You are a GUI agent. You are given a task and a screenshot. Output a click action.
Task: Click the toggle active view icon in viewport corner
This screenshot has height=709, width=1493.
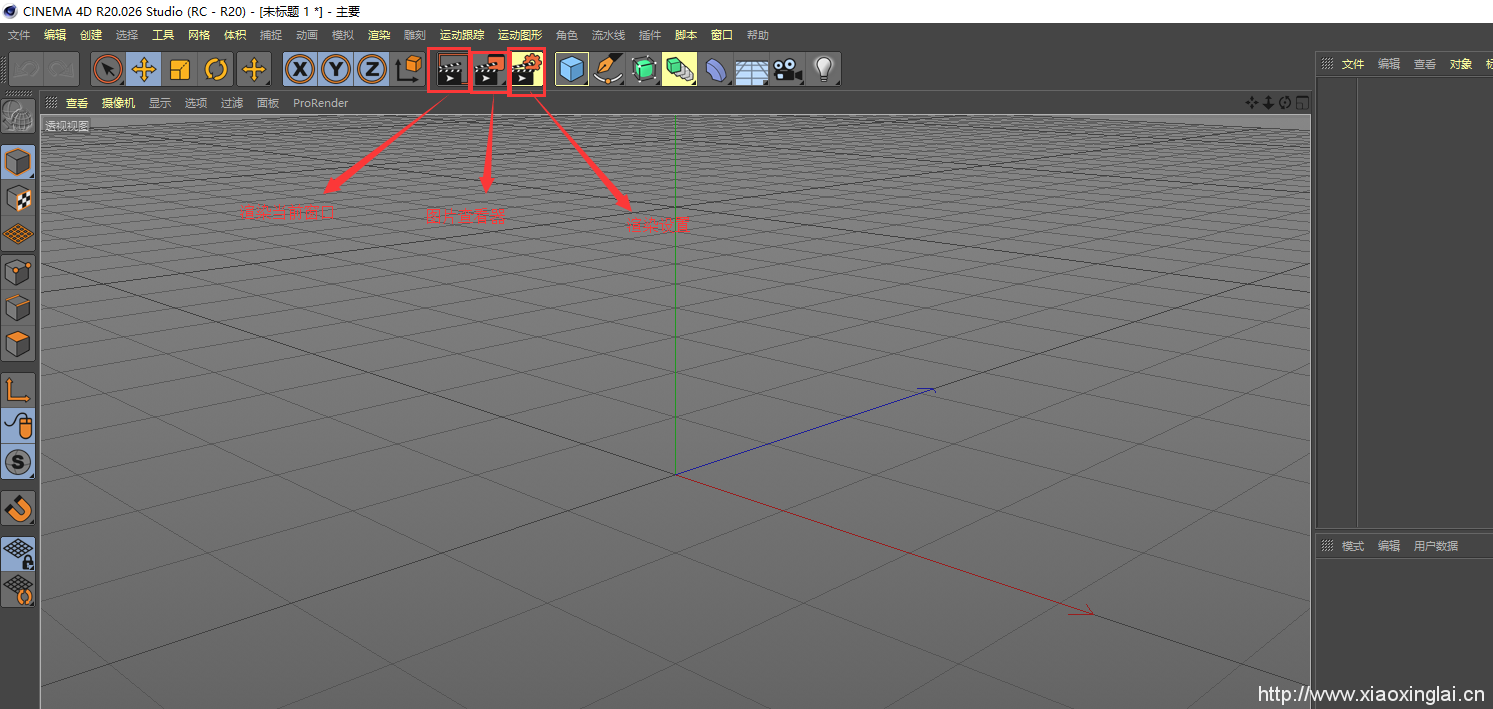tap(1302, 103)
